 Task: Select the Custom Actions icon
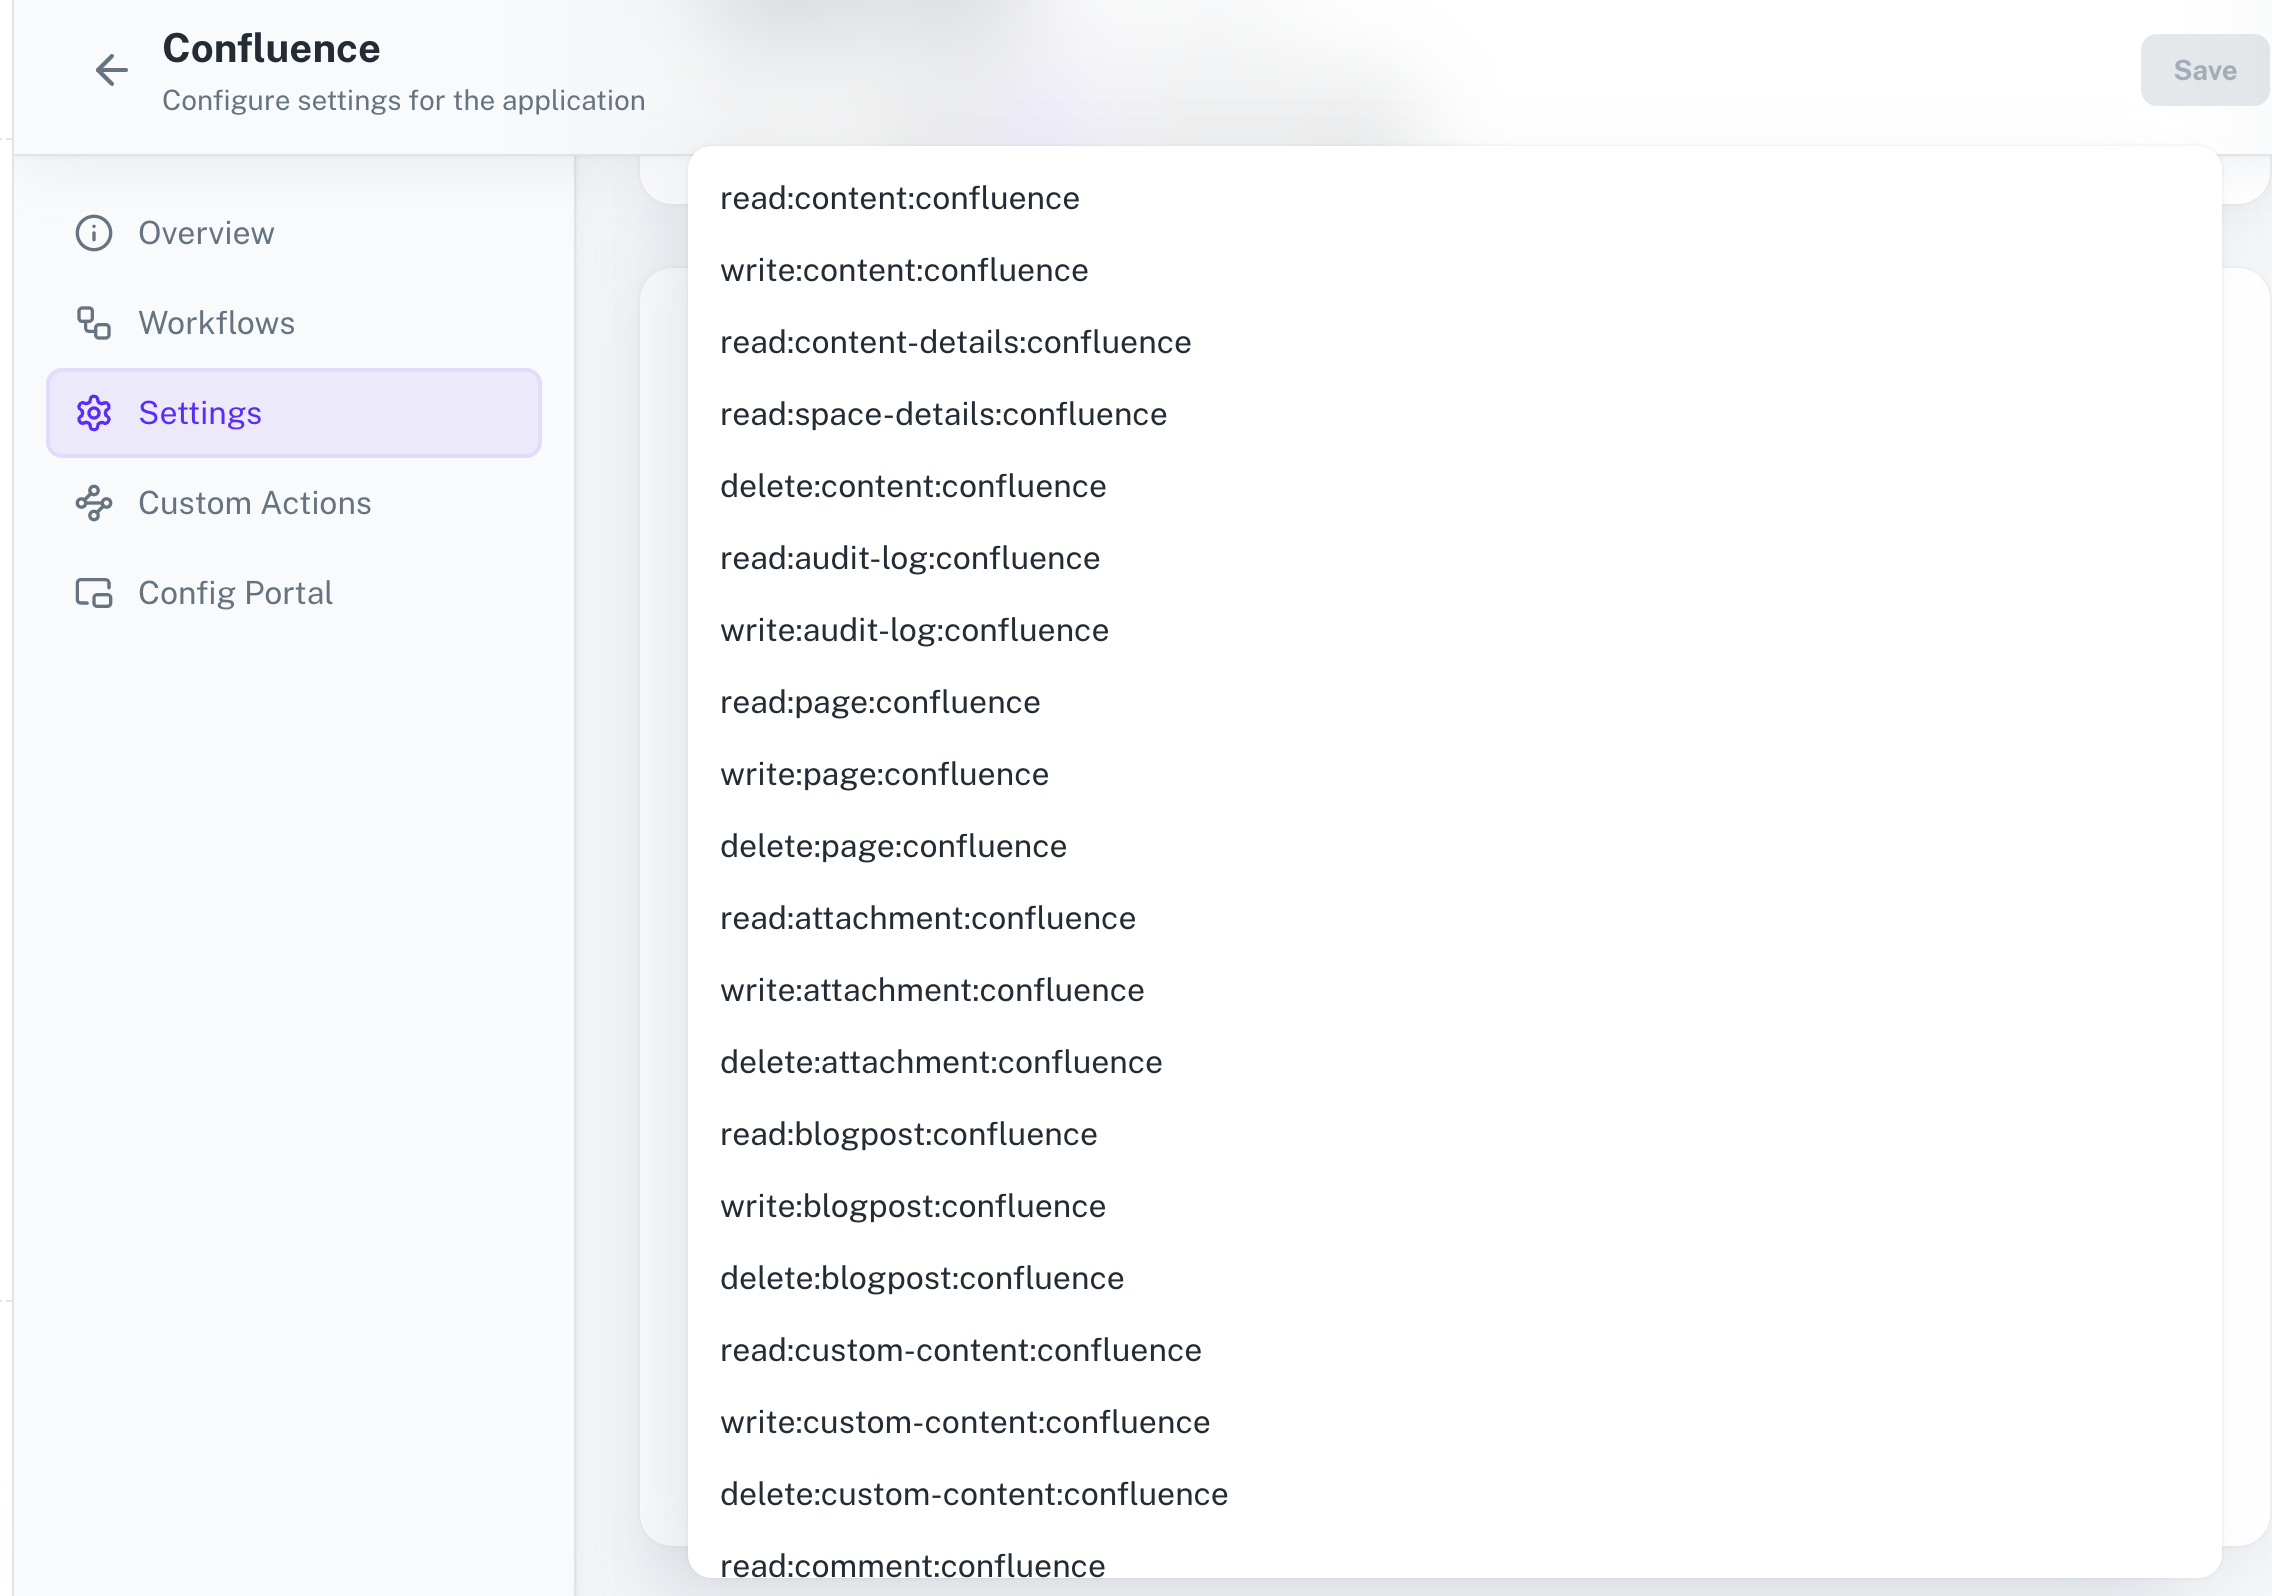click(x=93, y=503)
